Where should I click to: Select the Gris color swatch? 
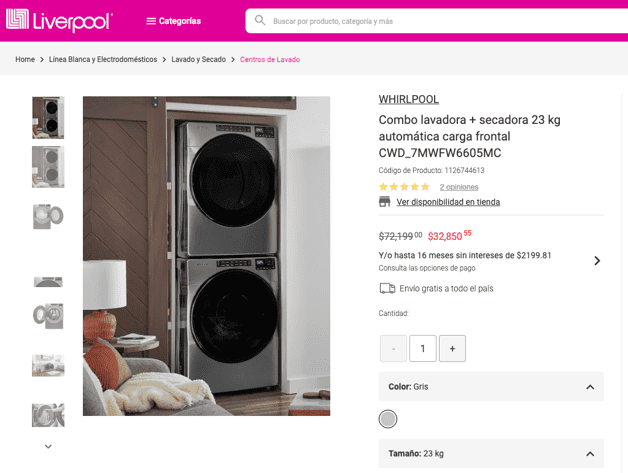[x=388, y=419]
